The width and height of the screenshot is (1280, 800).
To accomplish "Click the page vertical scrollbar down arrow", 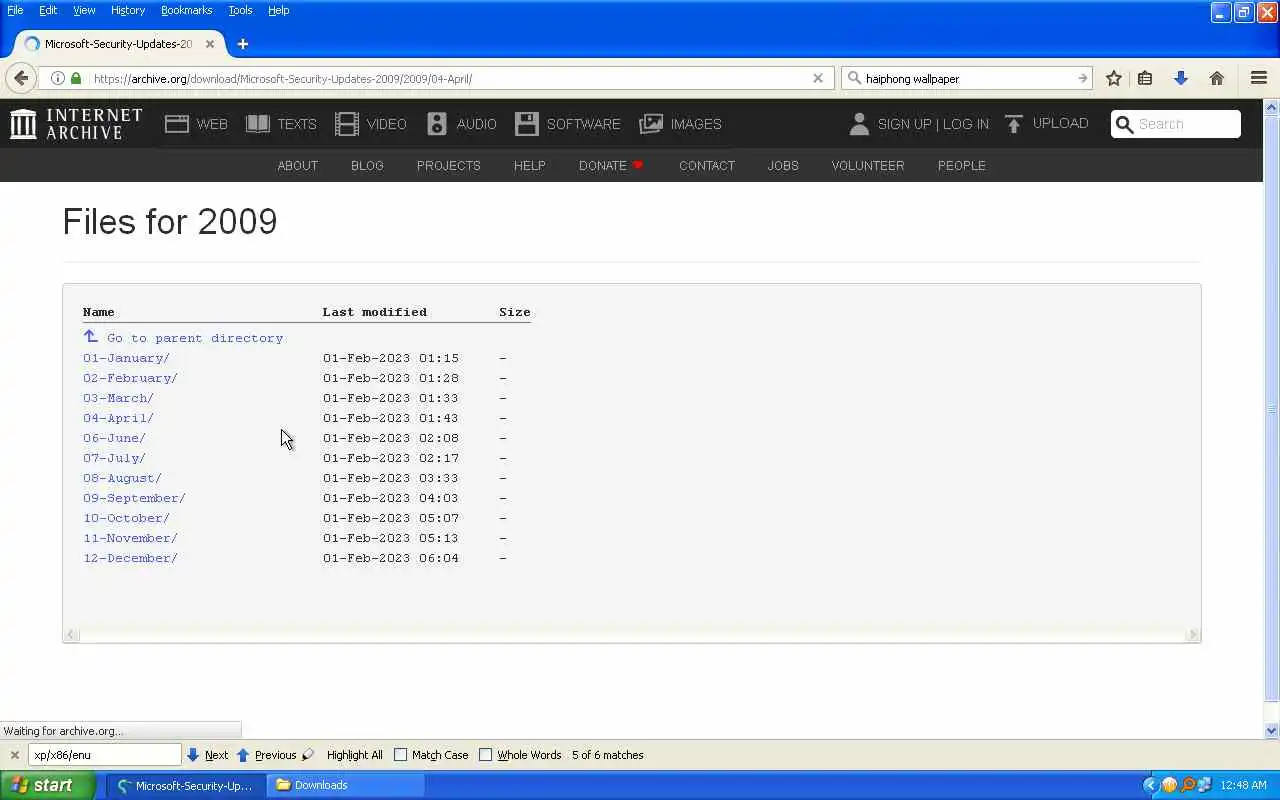I will [1272, 731].
